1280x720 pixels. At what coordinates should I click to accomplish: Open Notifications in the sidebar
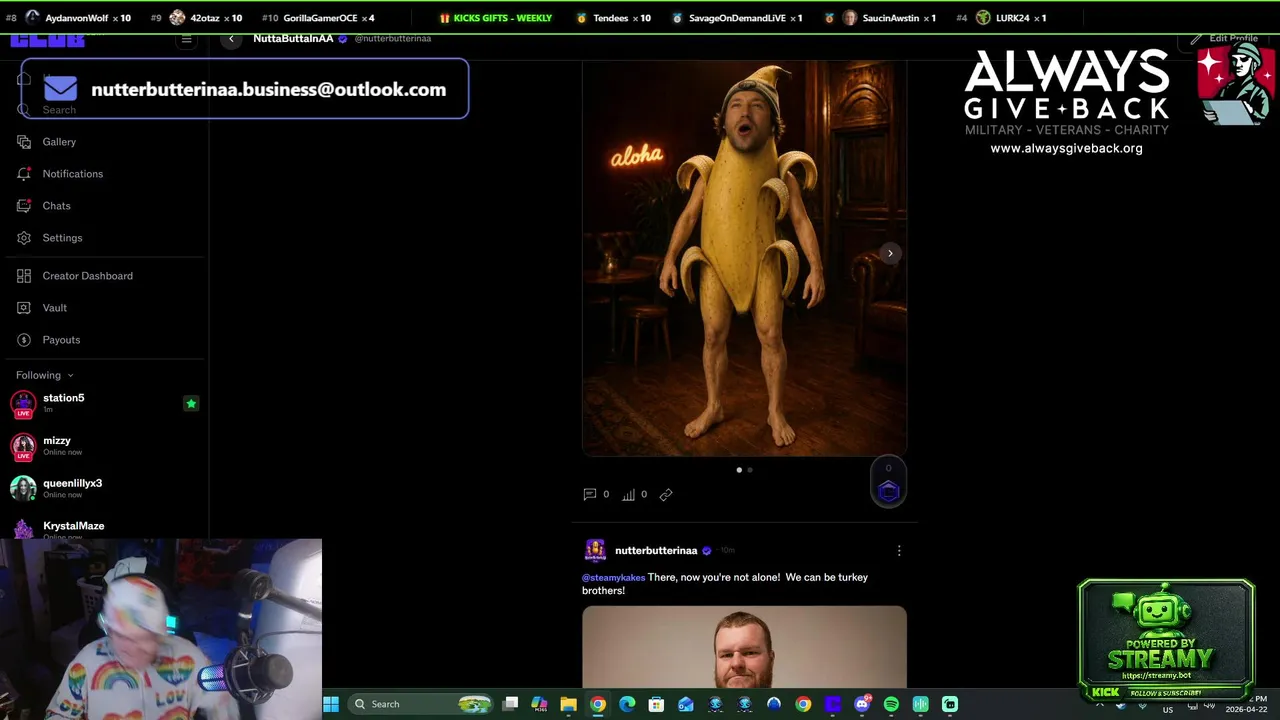coord(72,174)
